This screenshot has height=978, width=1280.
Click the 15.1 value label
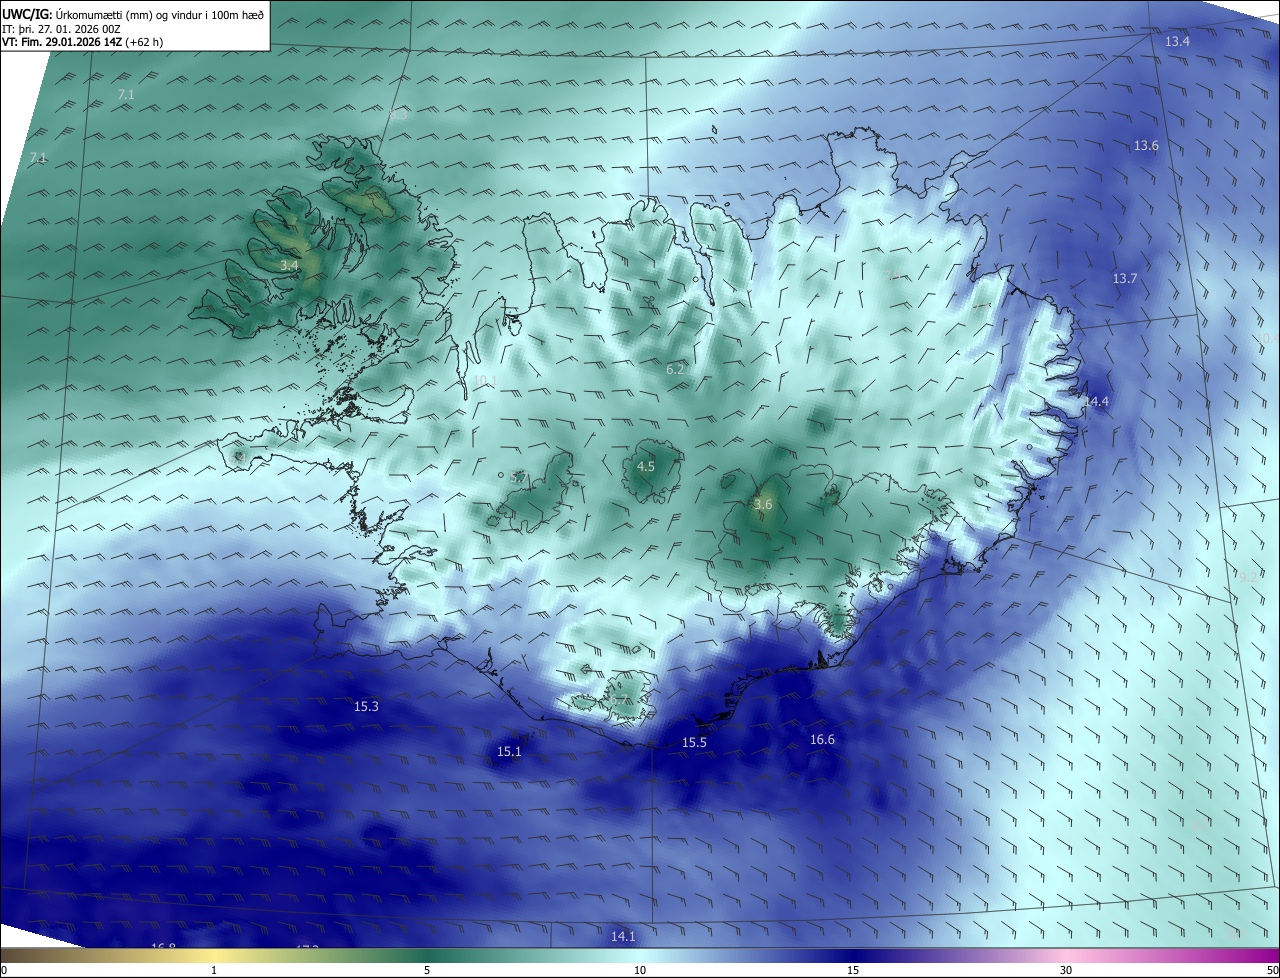(509, 751)
